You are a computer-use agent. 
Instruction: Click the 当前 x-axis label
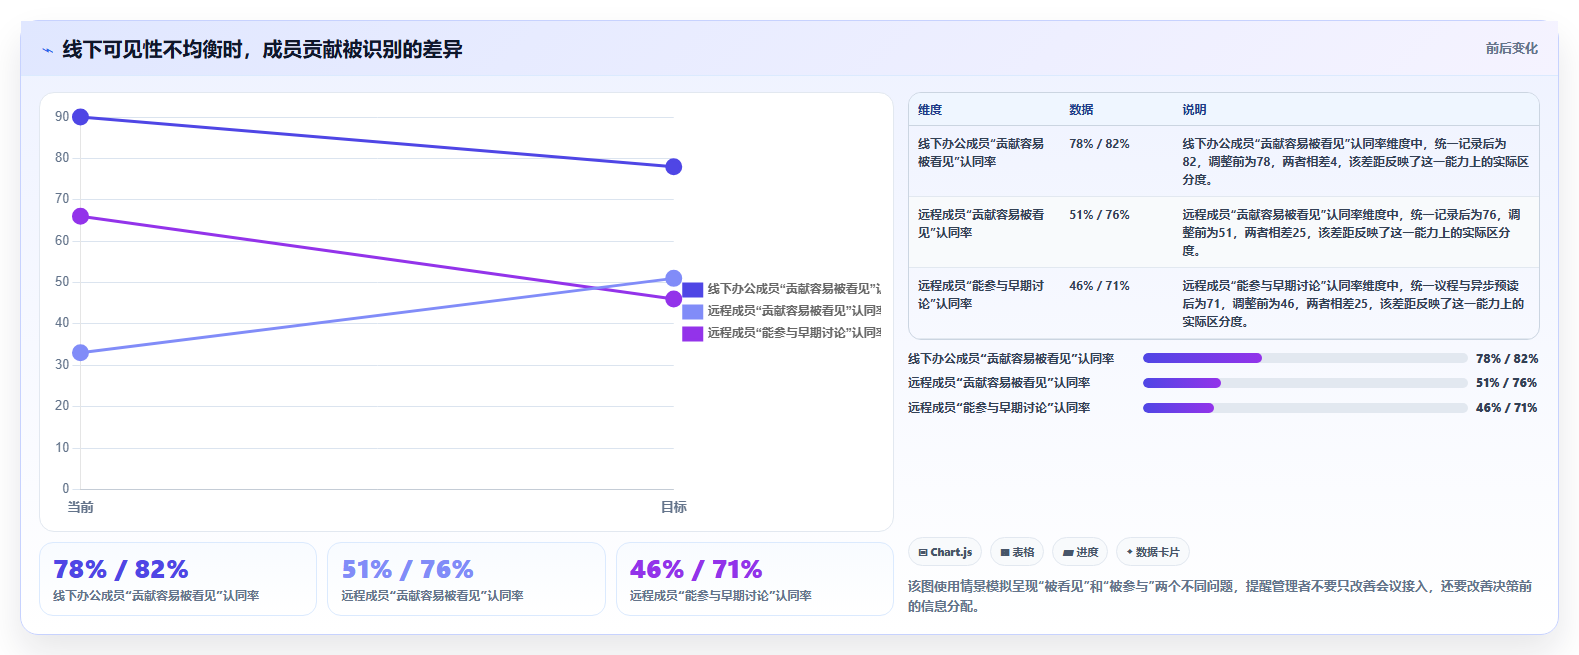(x=81, y=507)
